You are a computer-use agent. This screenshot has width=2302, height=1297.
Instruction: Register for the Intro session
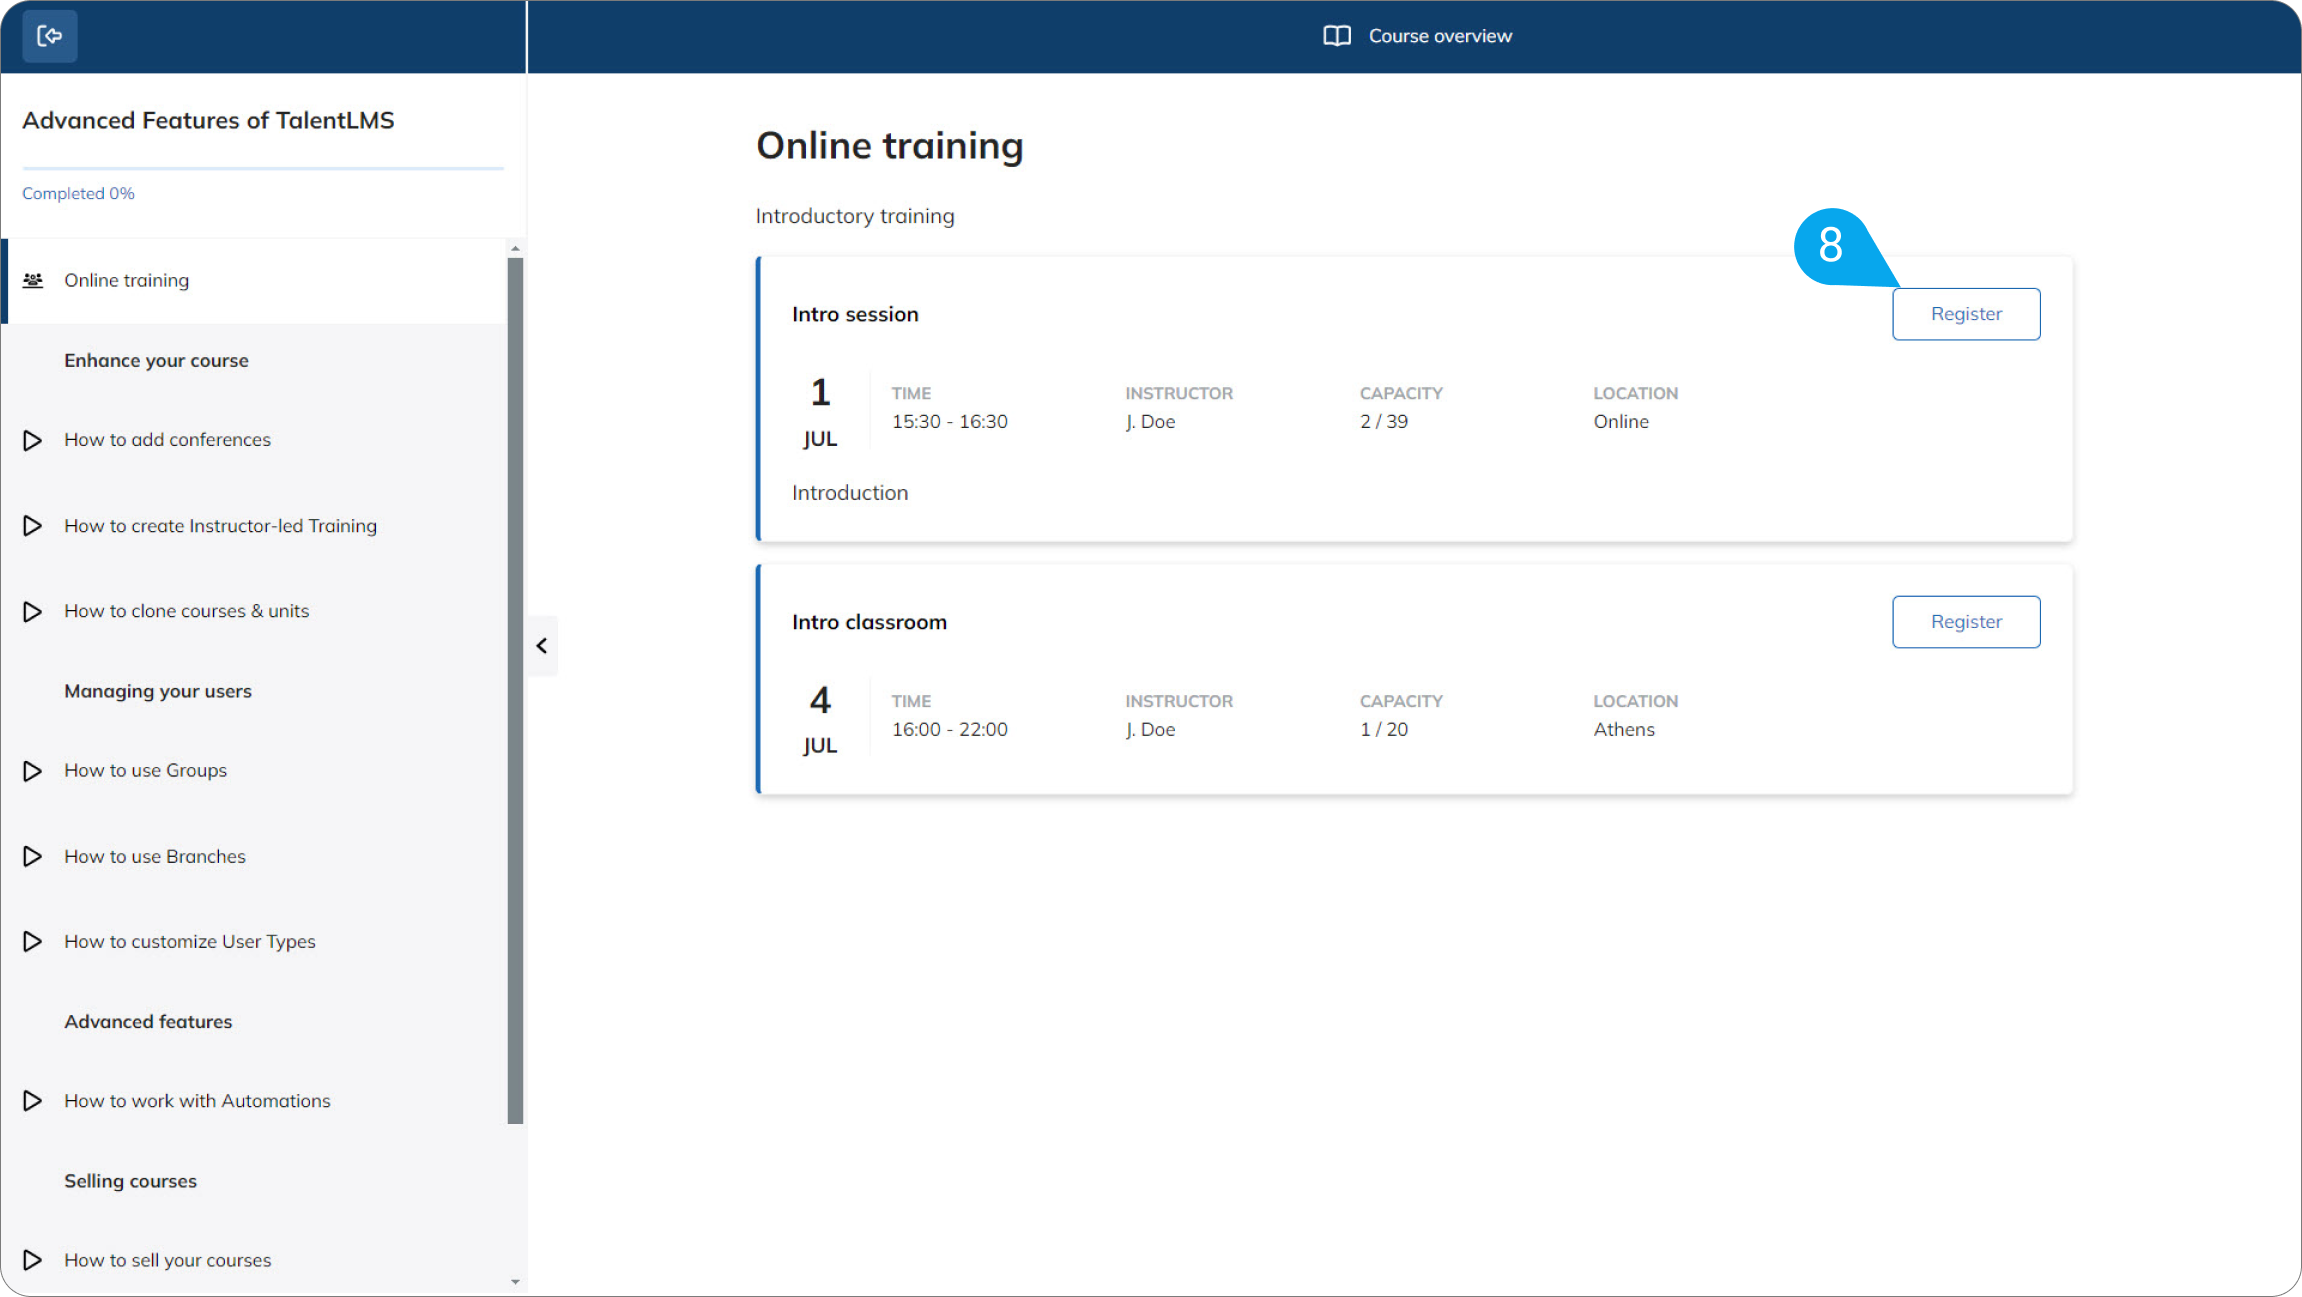1965,313
